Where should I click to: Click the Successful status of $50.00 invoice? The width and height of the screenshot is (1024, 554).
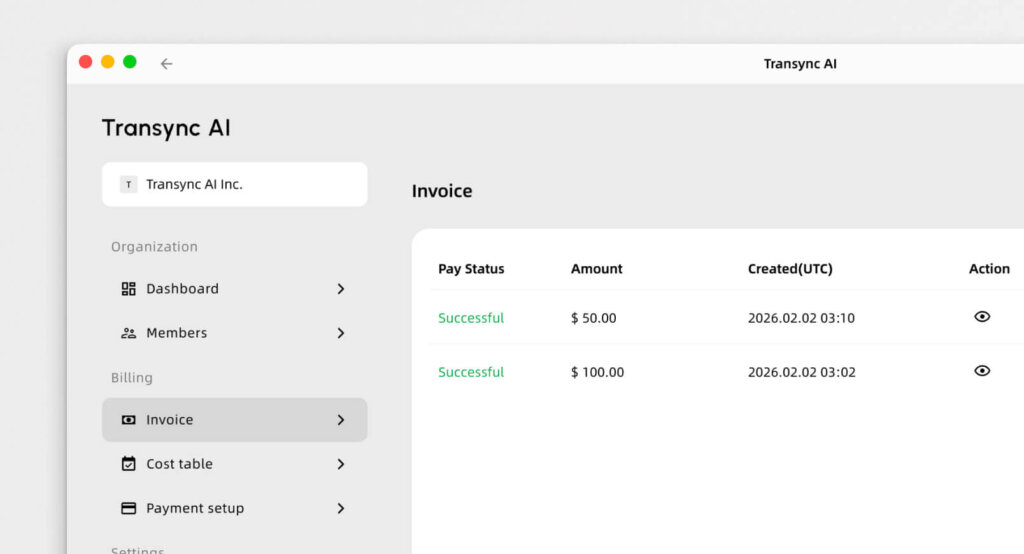[x=471, y=318]
